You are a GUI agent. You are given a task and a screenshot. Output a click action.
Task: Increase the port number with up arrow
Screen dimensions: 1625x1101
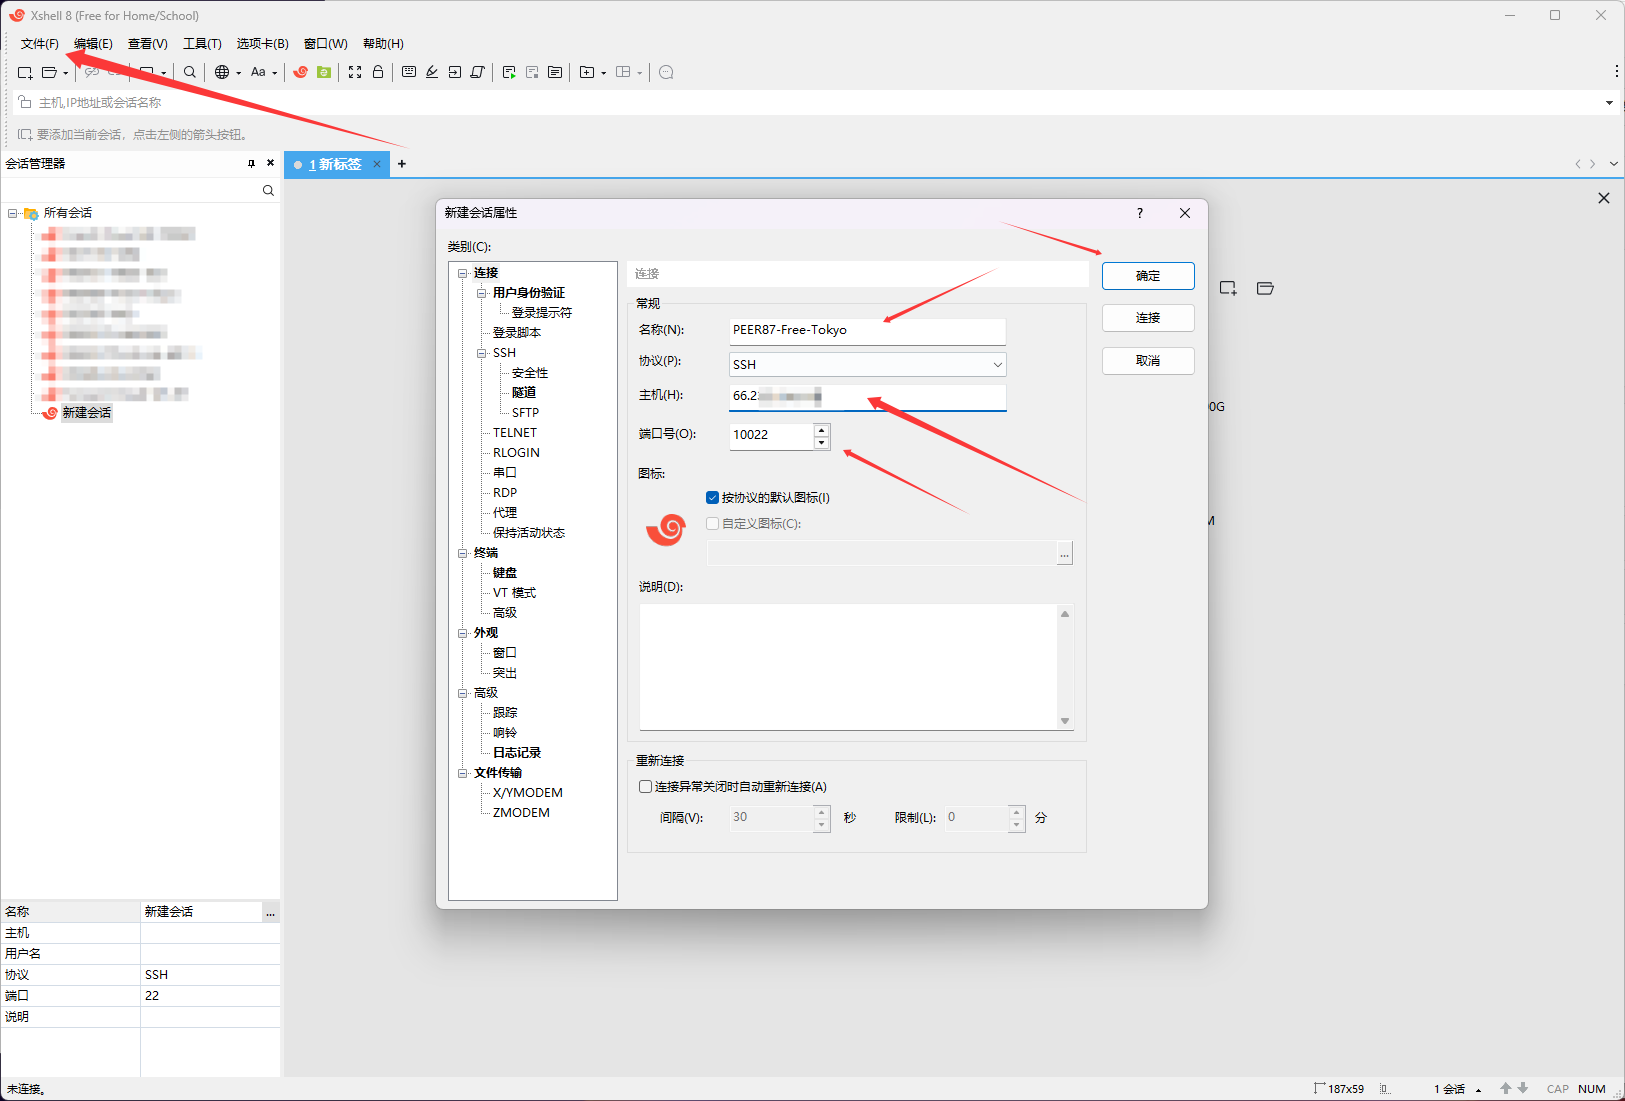coord(821,429)
